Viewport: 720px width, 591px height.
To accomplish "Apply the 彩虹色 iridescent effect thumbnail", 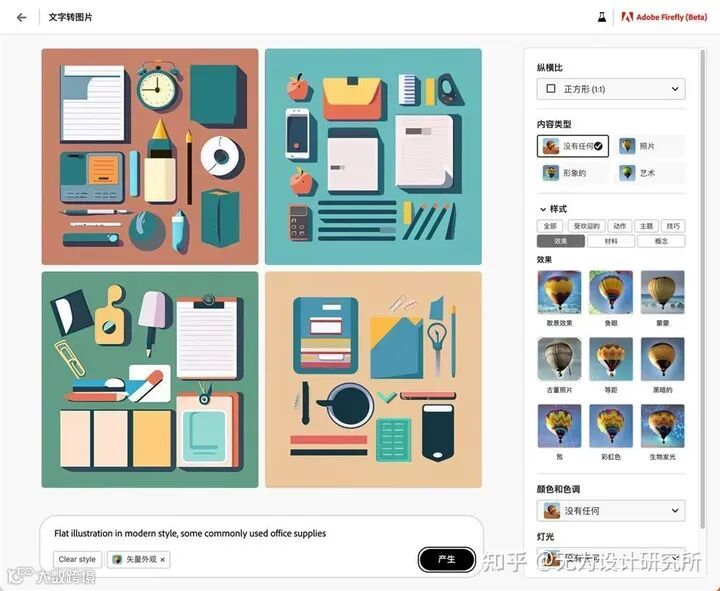I will [x=611, y=426].
